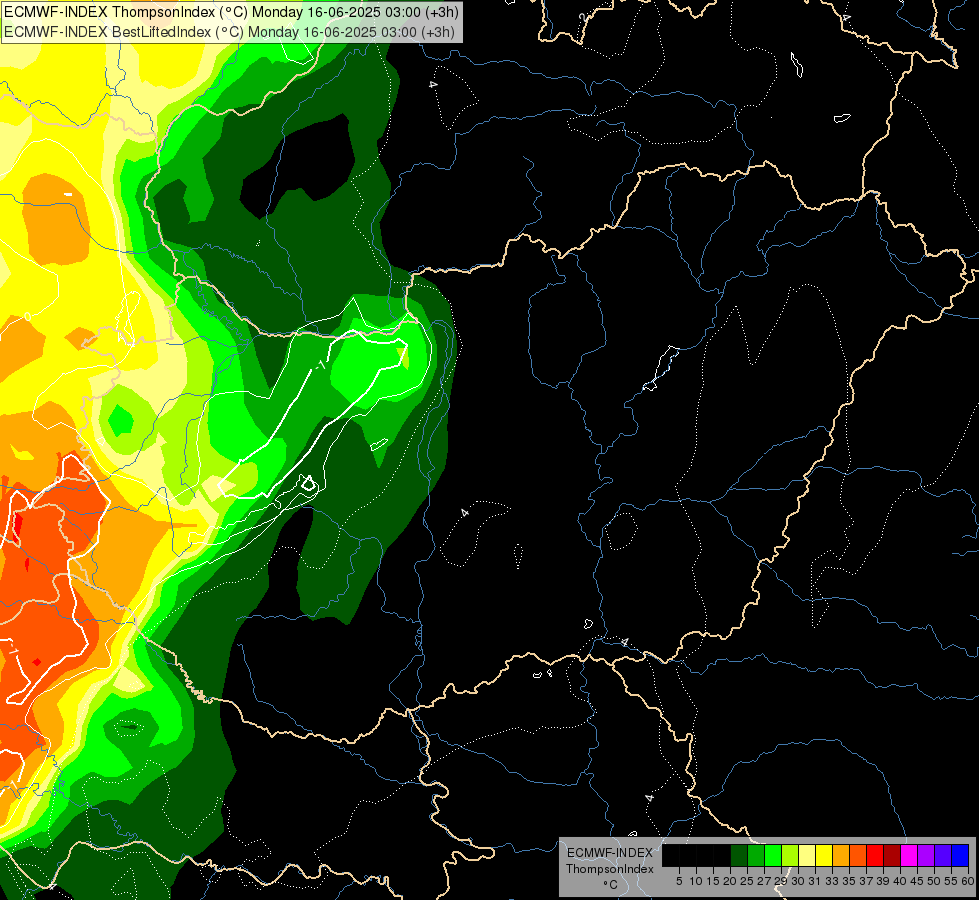This screenshot has width=979, height=900.
Task: Click the legend label 'ECMWF-INDEX'
Action: click(x=610, y=853)
